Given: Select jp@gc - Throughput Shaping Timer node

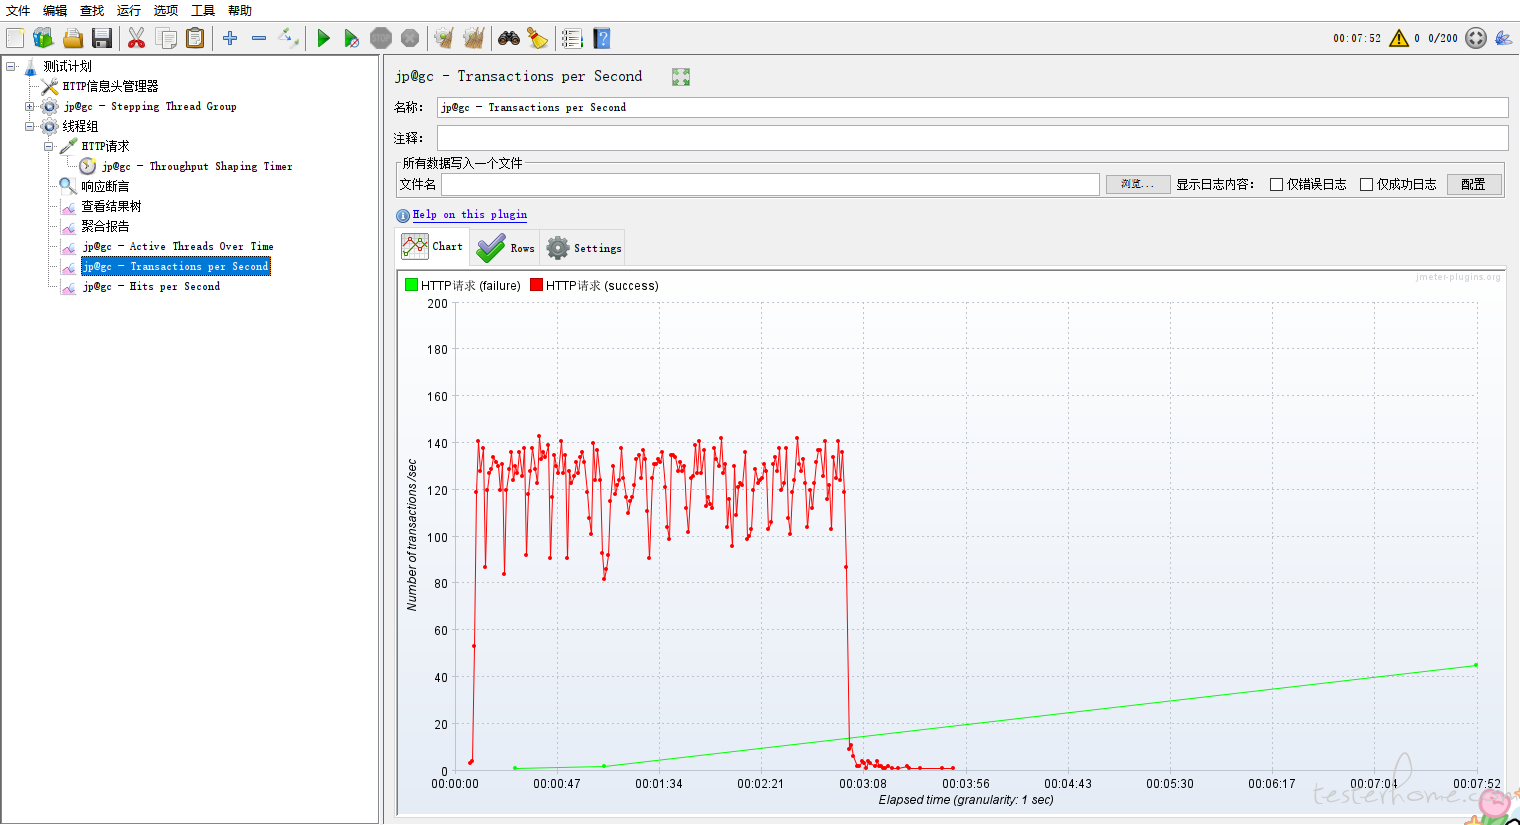Looking at the screenshot, I should tap(197, 166).
